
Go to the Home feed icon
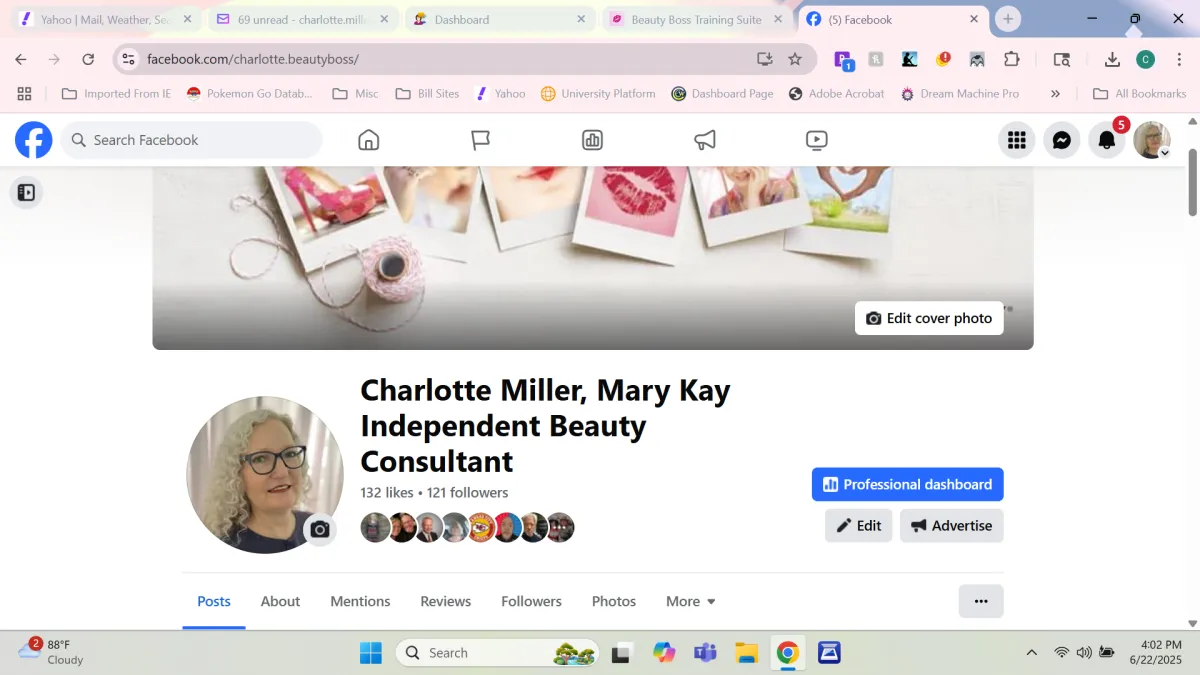point(369,140)
